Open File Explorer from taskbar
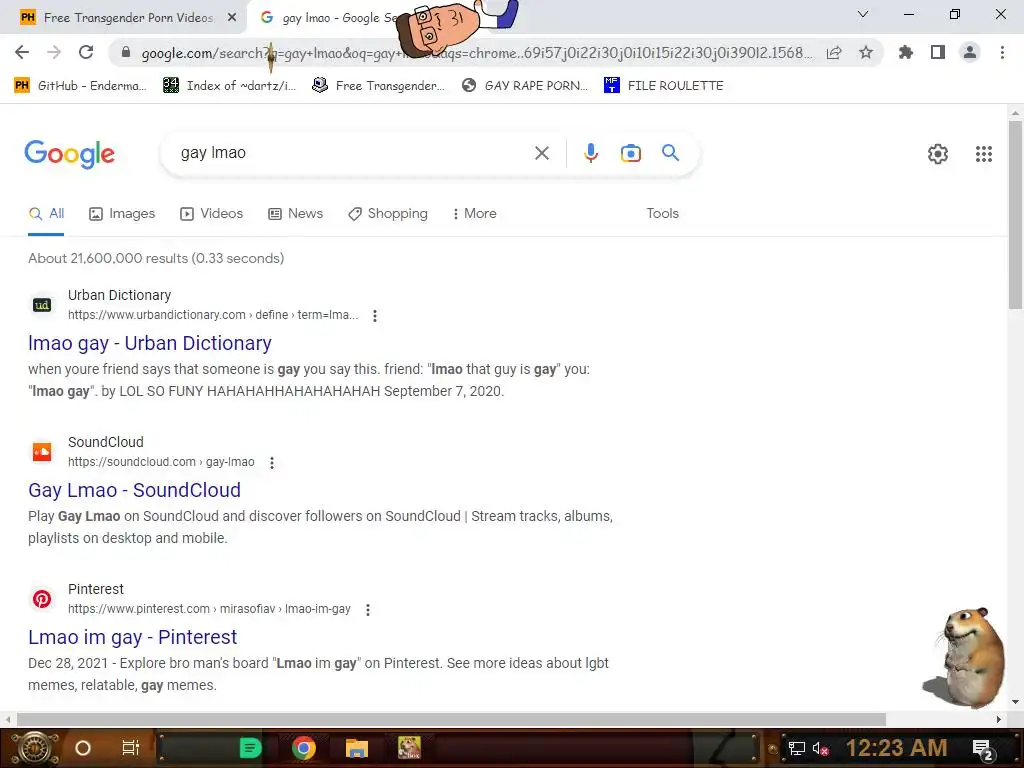Screen dimensions: 1024x768 (x=357, y=748)
